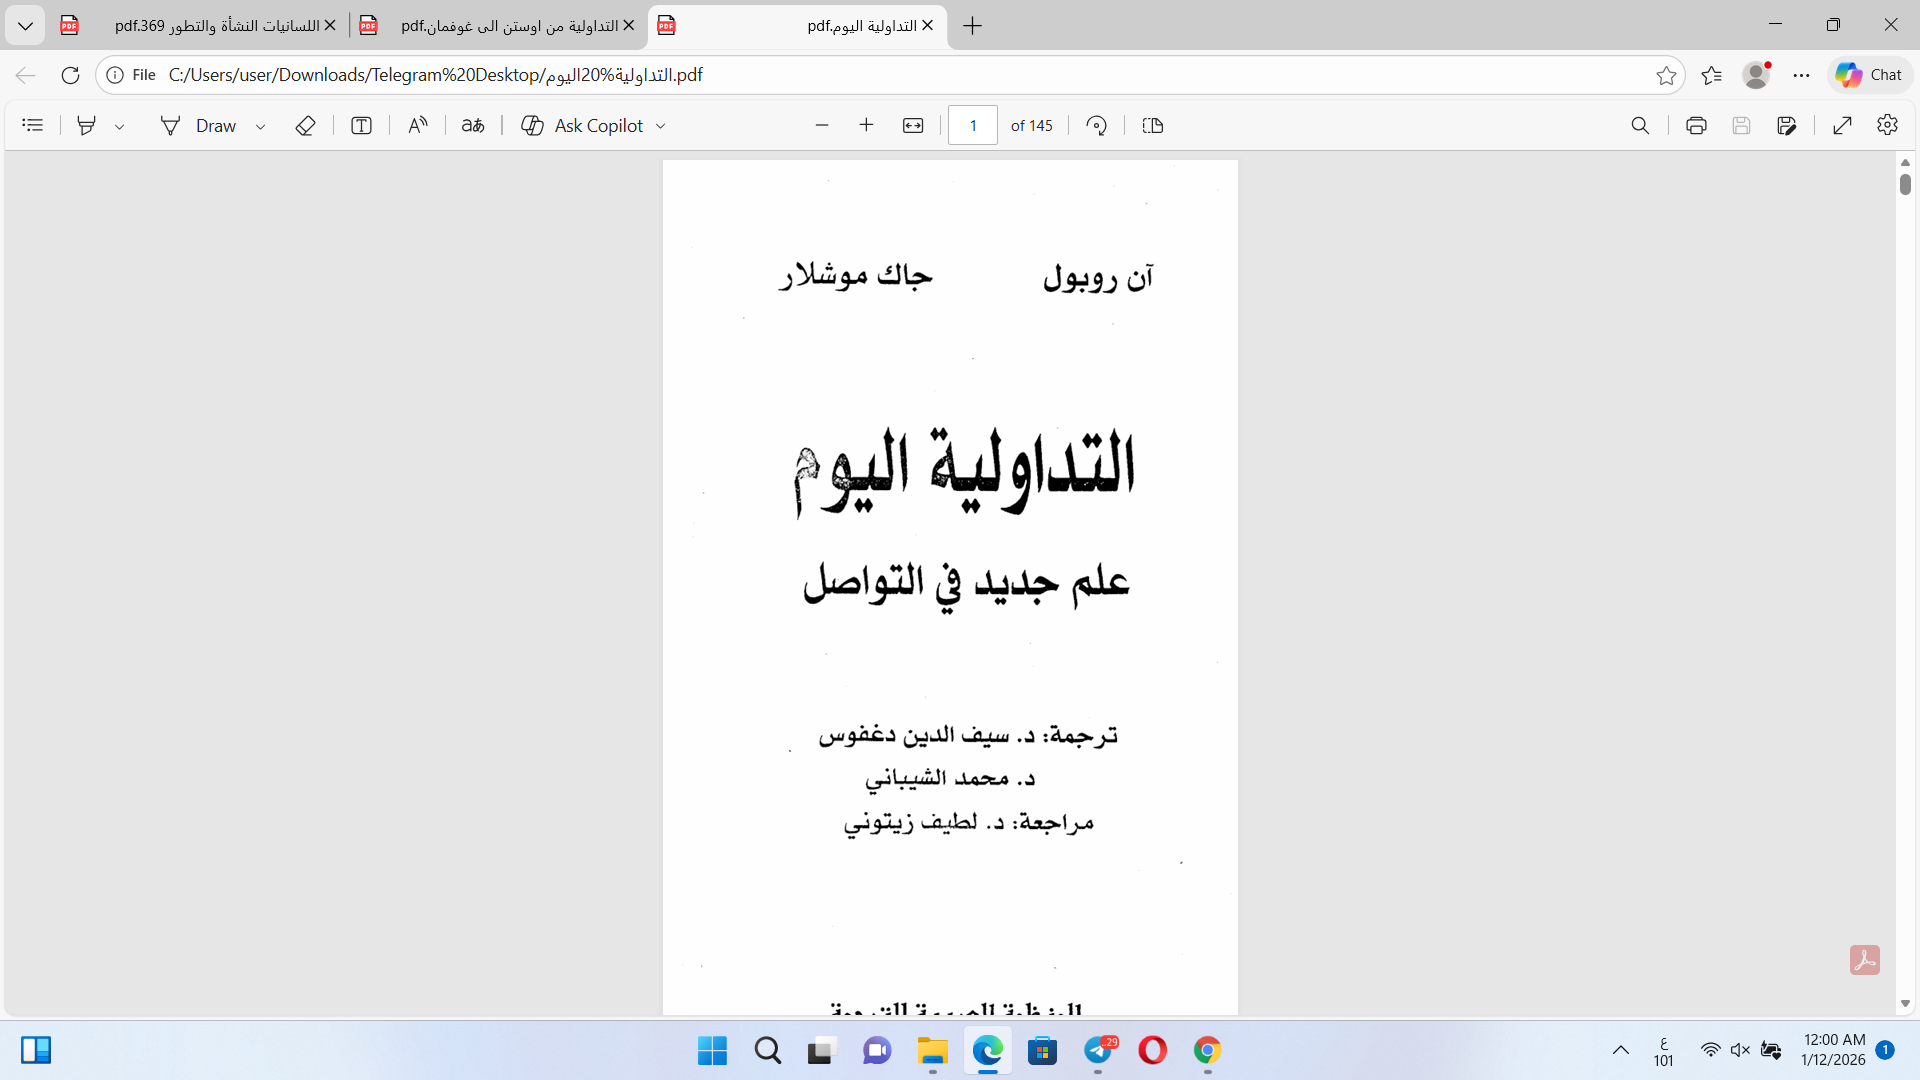Image resolution: width=1920 pixels, height=1080 pixels.
Task: Open the Copilot Chat sidebar
Action: coord(1869,75)
